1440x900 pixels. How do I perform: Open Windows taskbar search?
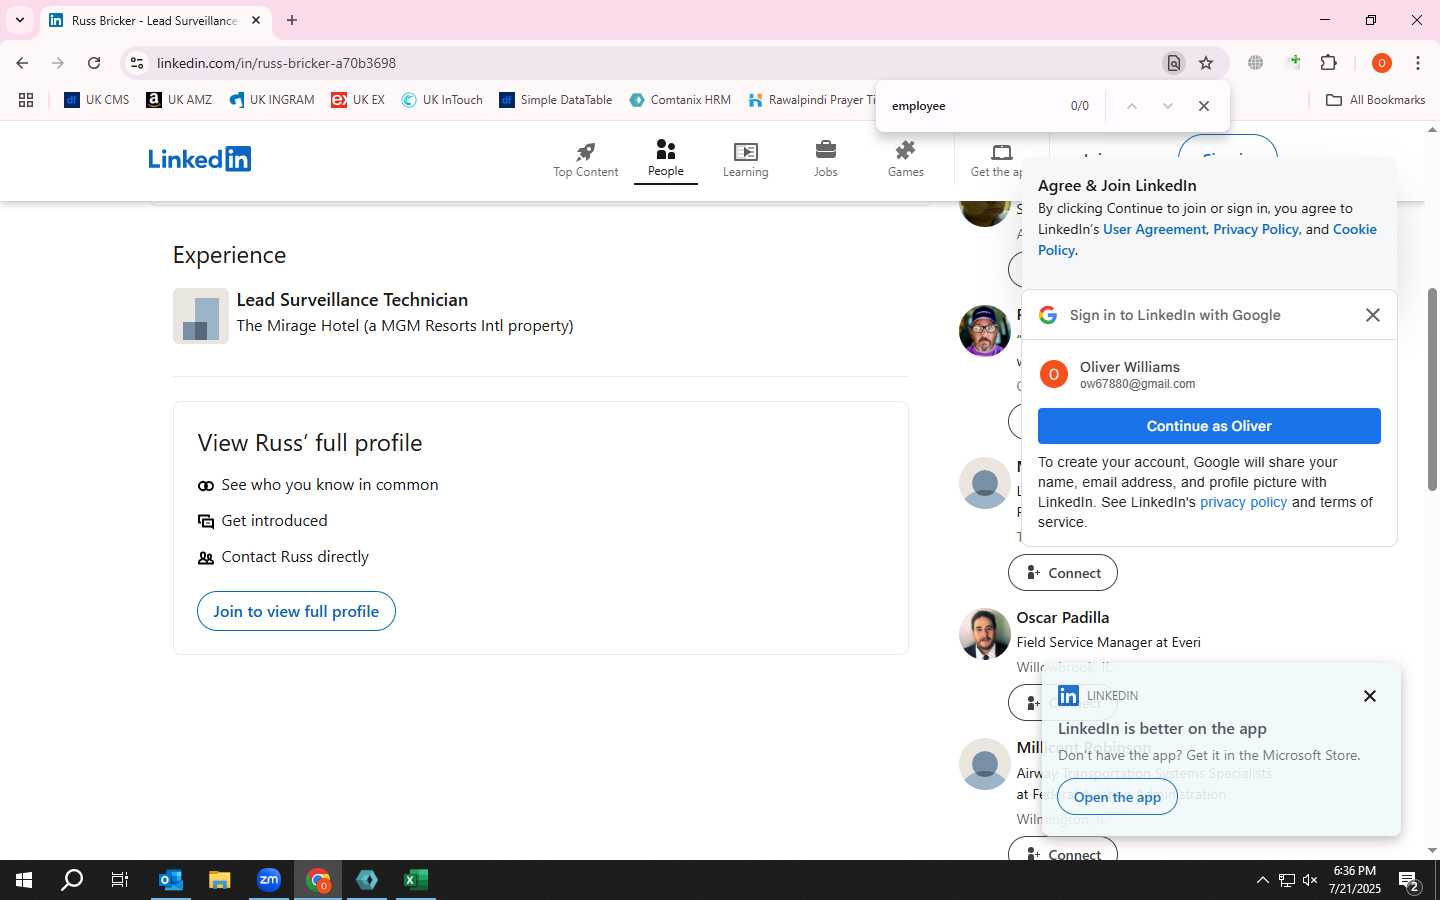[x=72, y=880]
